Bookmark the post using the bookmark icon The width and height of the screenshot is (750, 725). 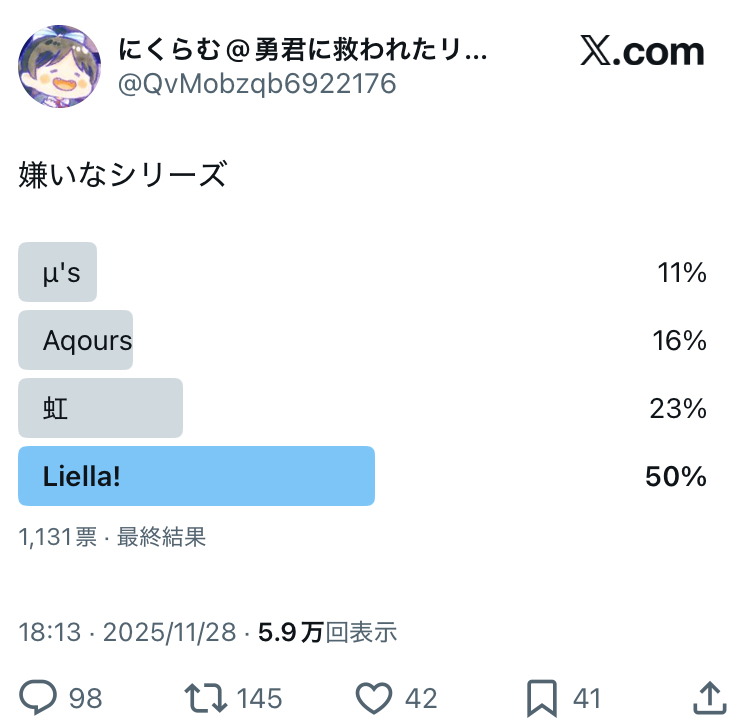click(x=543, y=696)
